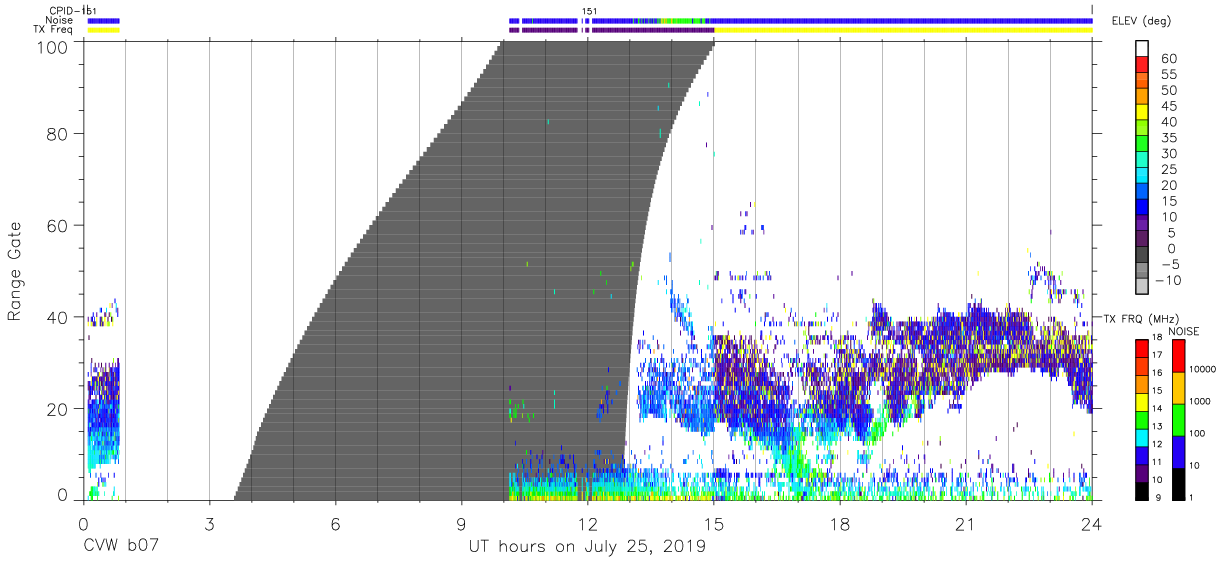Click the '10000' NOISE scale label
The width and height of the screenshot is (1228, 567).
pyautogui.click(x=1202, y=370)
